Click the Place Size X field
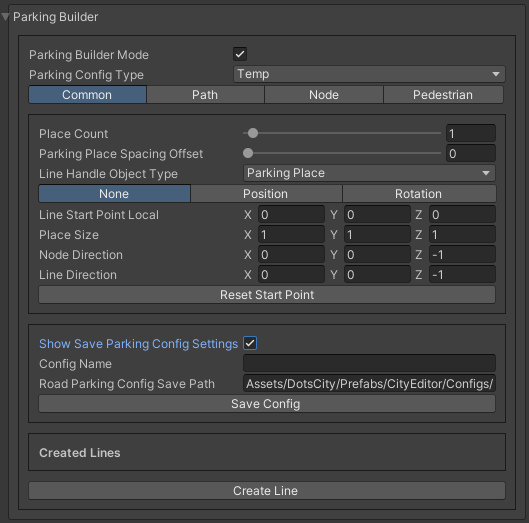This screenshot has width=529, height=523. coord(291,235)
